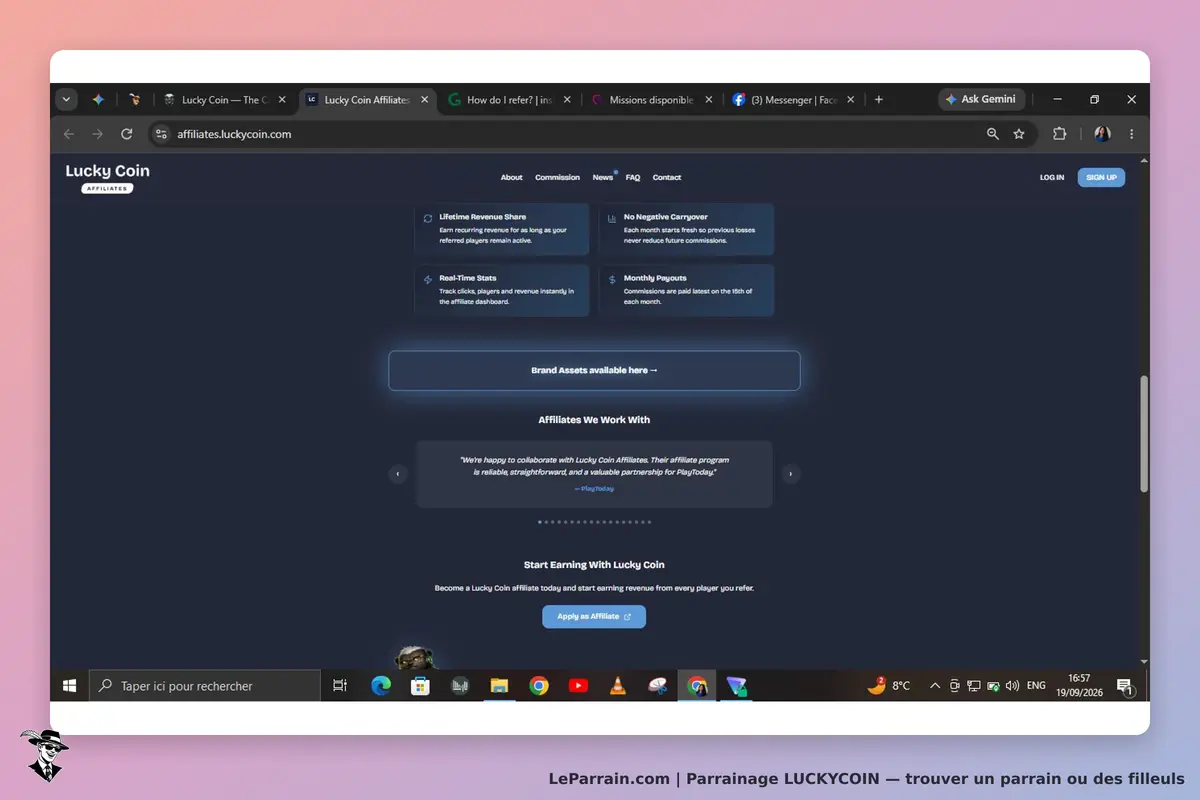Viewport: 1200px width, 800px height.
Task: Bookmark this page with the star icon
Action: click(1019, 134)
